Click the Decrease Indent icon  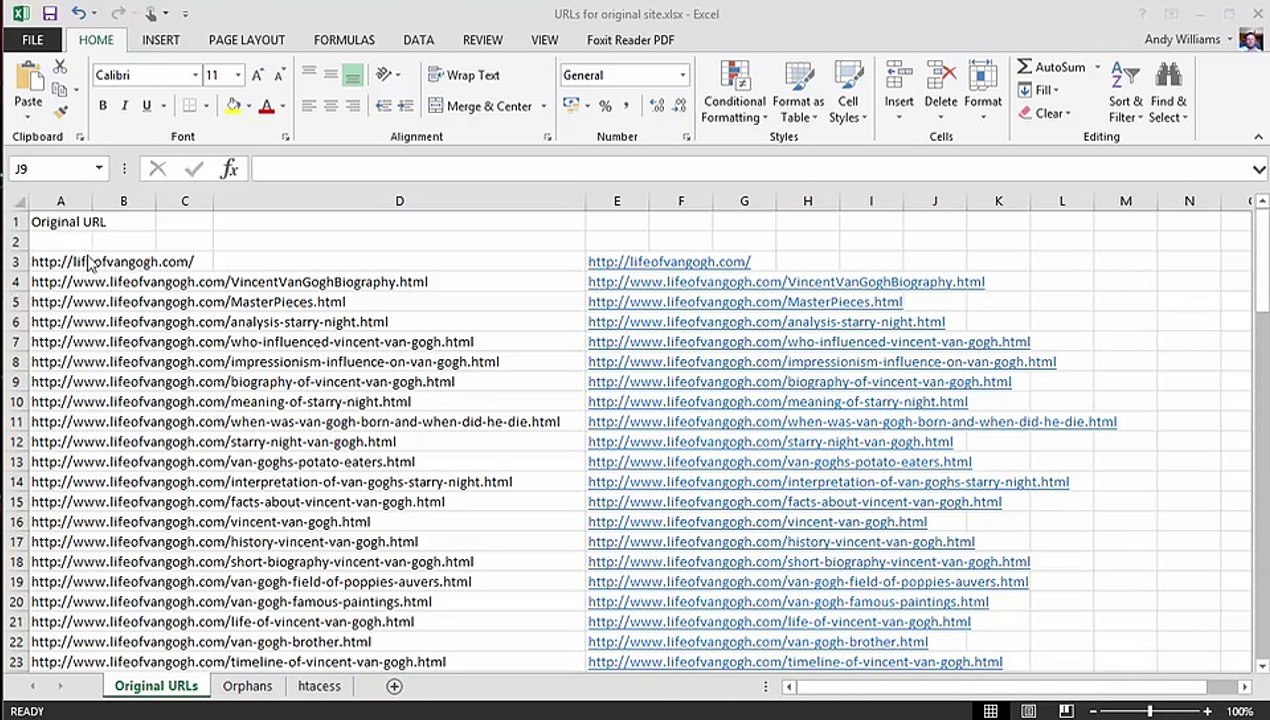pos(383,106)
